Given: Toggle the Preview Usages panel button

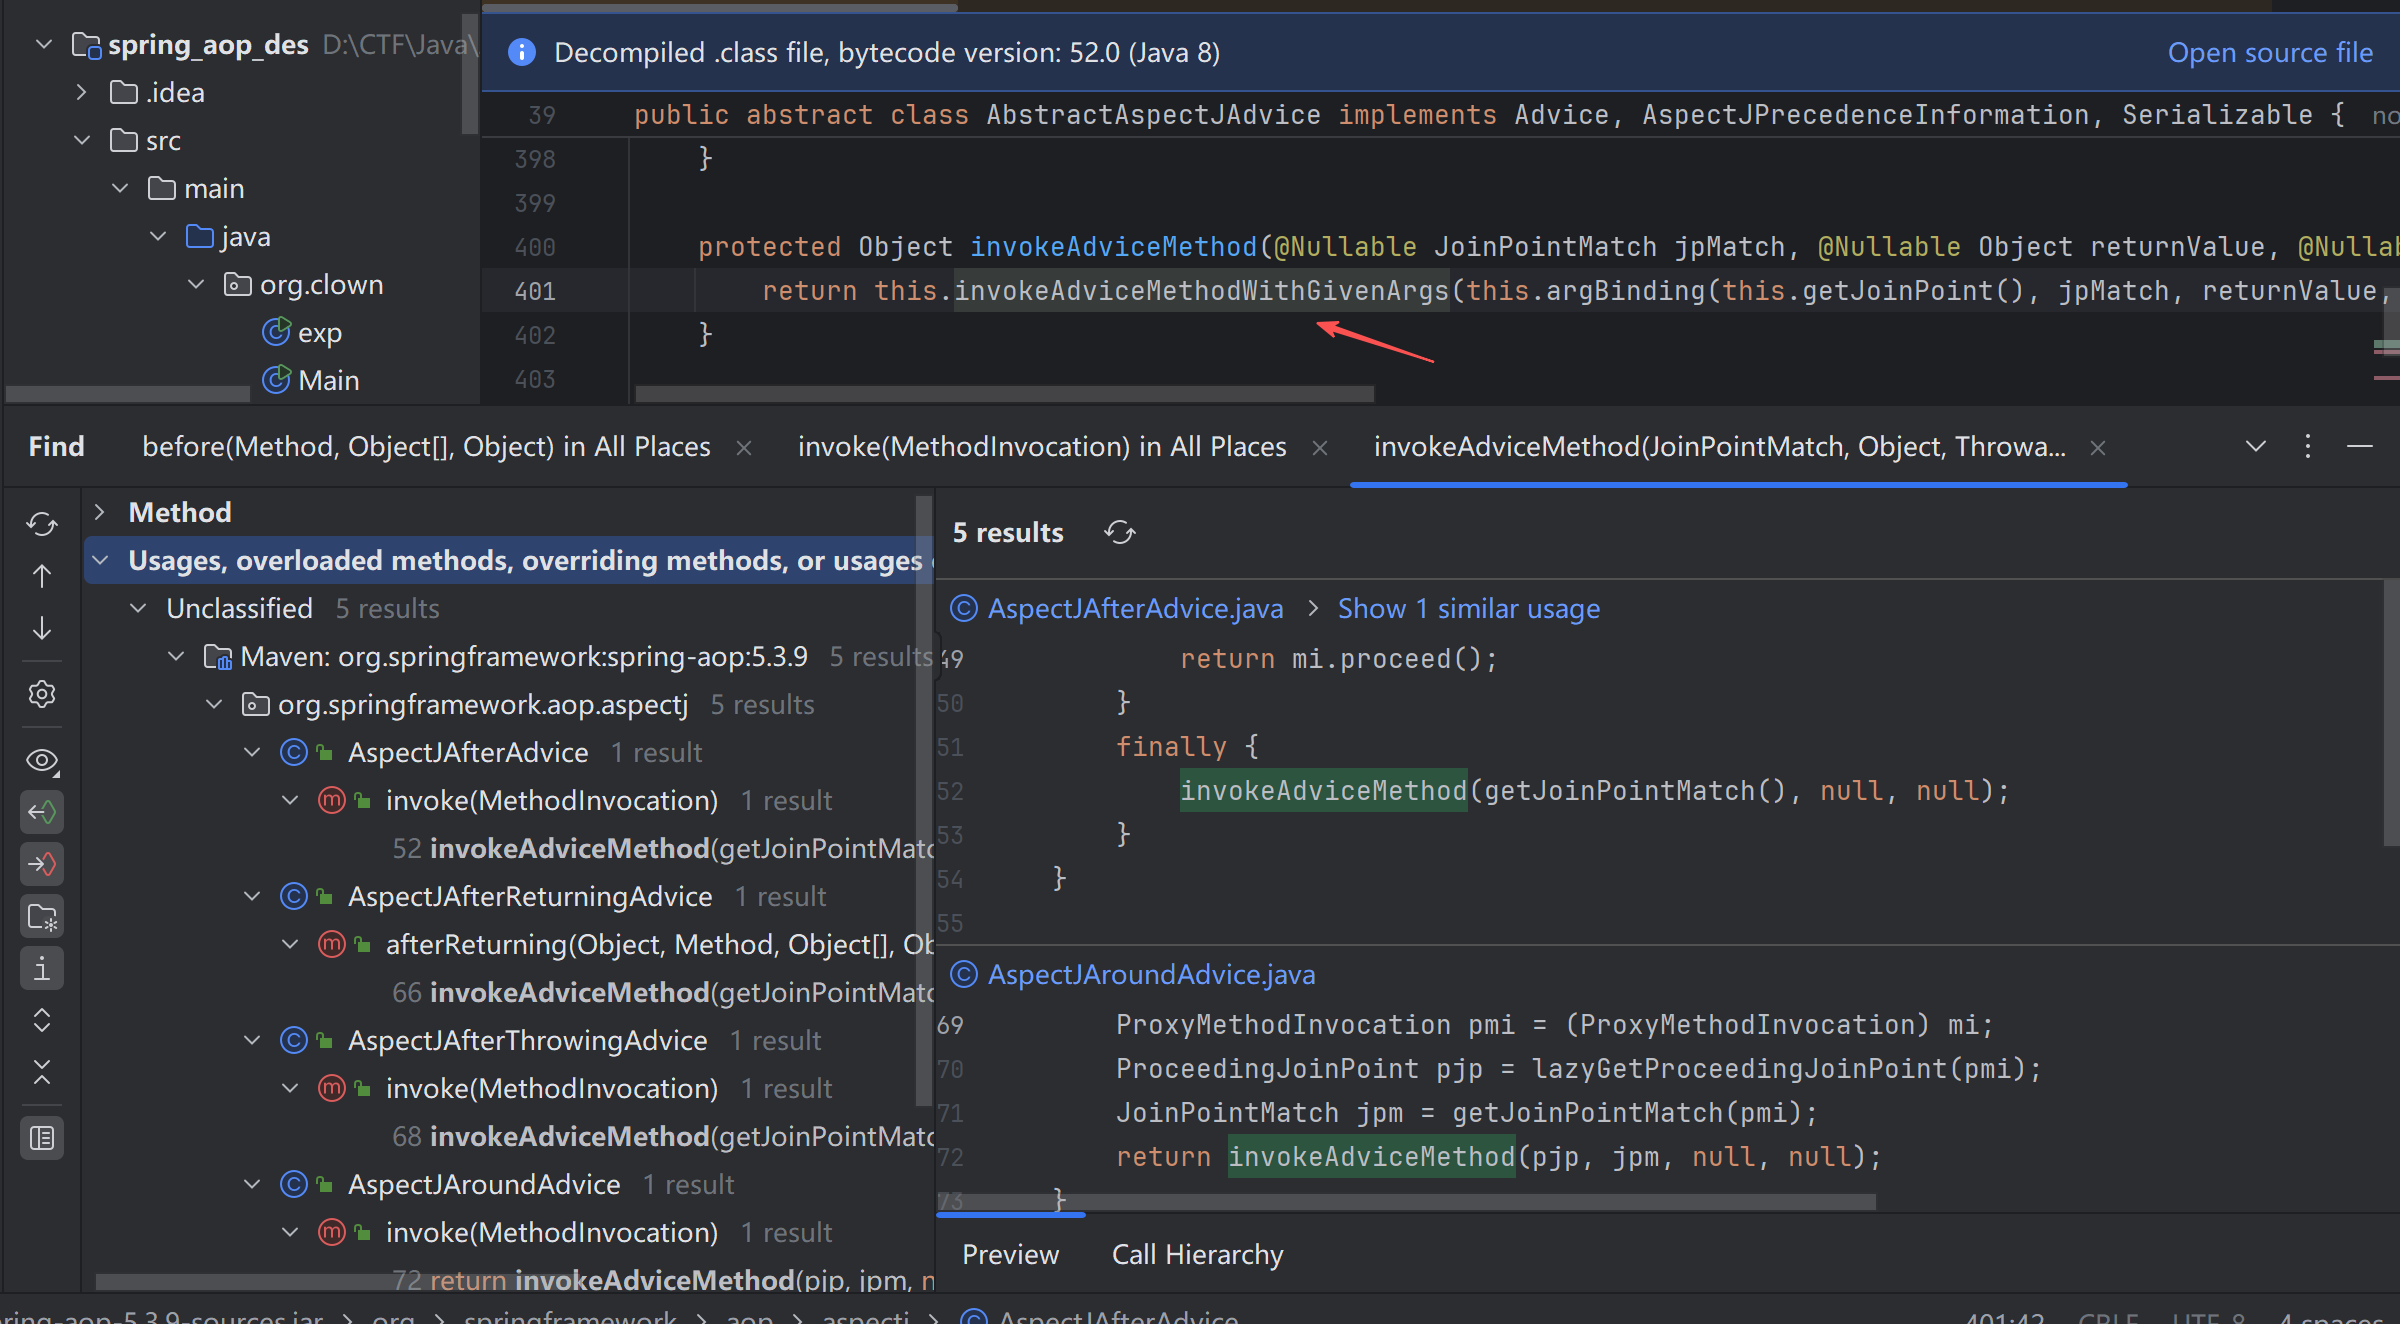Looking at the screenshot, I should click(x=41, y=1138).
